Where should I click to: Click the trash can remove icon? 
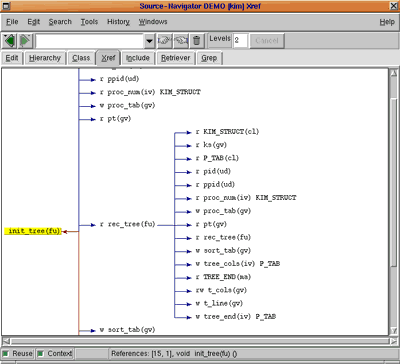(197, 41)
